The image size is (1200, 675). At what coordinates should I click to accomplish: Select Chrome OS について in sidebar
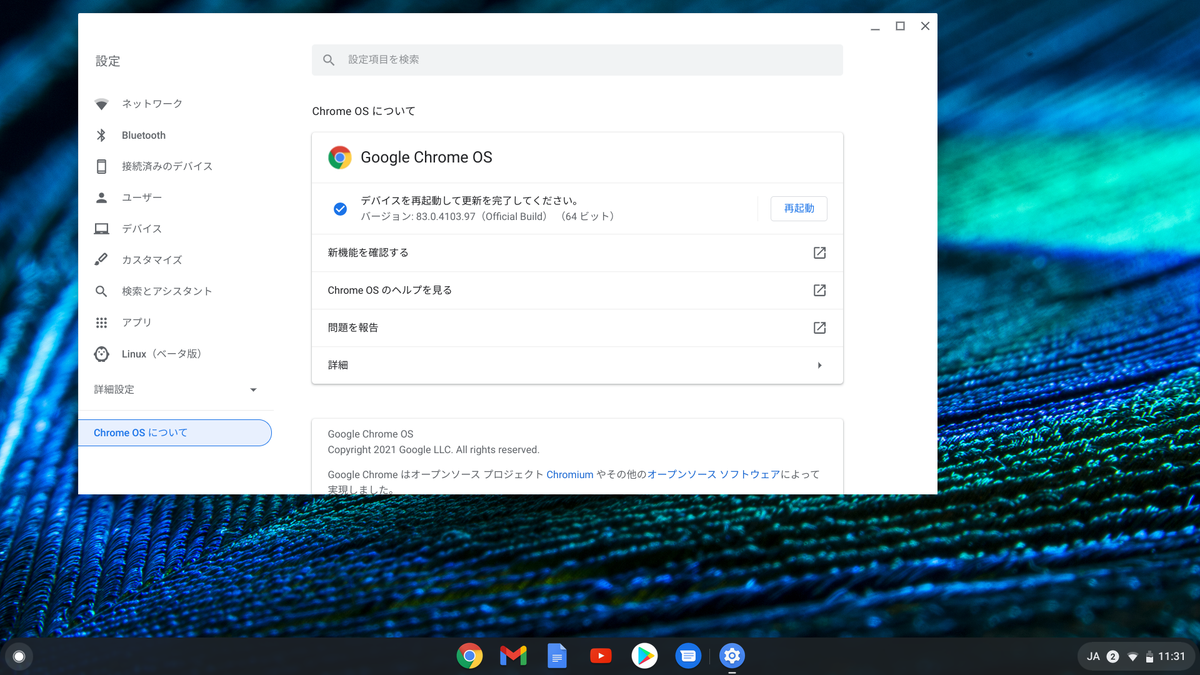pyautogui.click(x=175, y=433)
